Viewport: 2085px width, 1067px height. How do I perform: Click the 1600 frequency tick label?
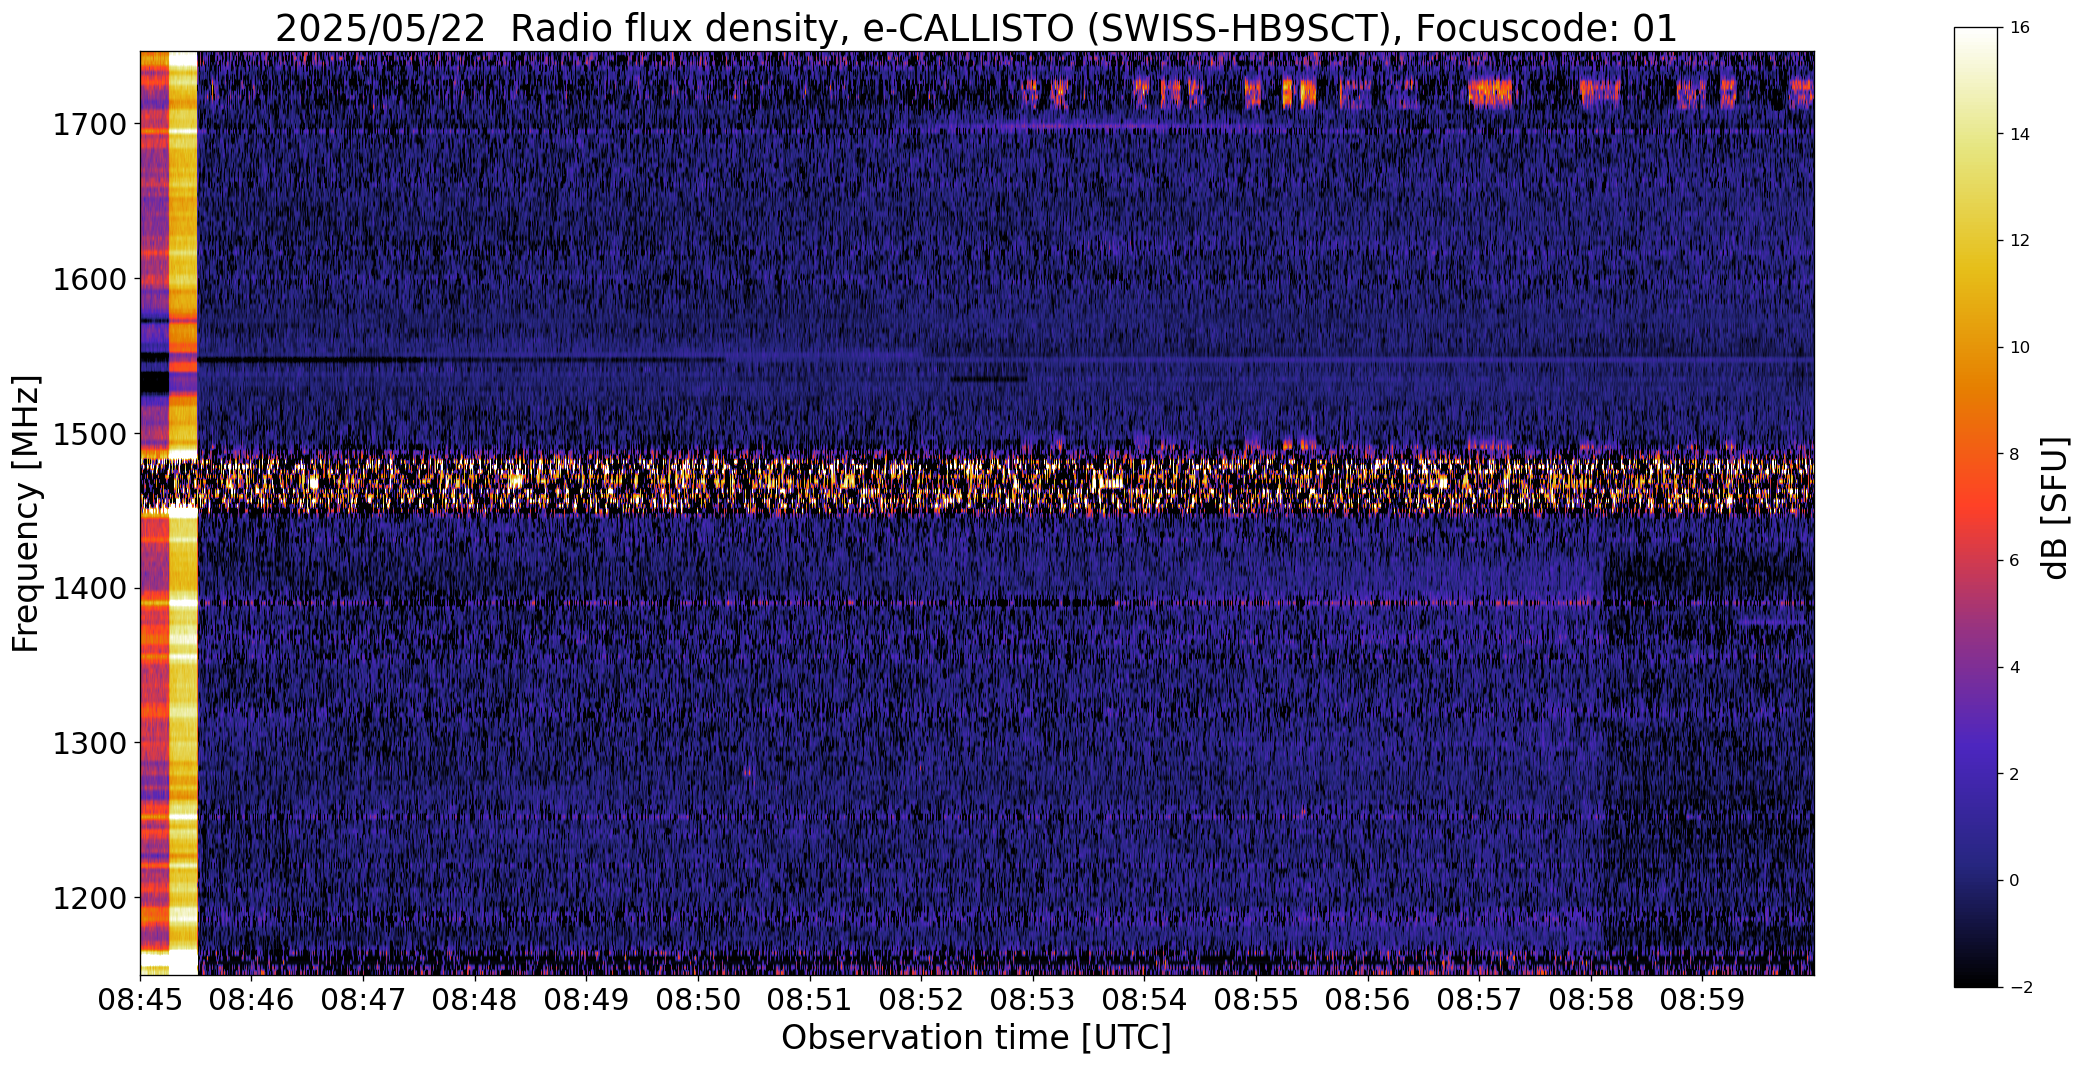pyautogui.click(x=89, y=279)
